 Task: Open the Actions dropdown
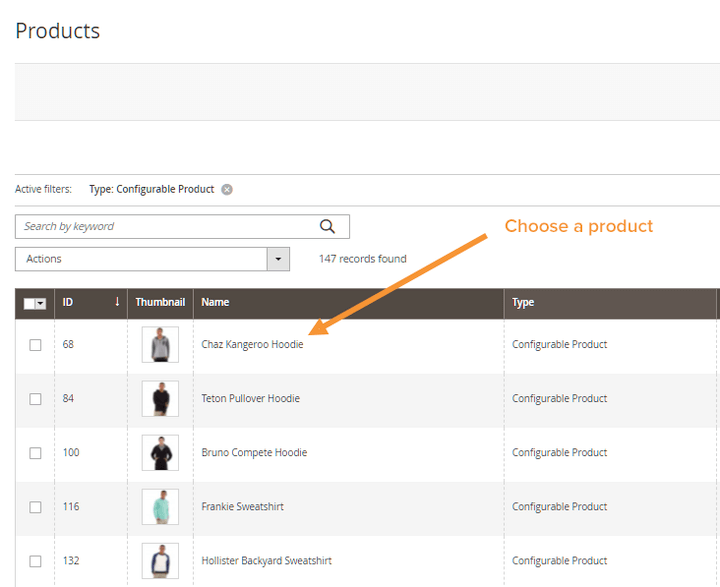(x=278, y=259)
